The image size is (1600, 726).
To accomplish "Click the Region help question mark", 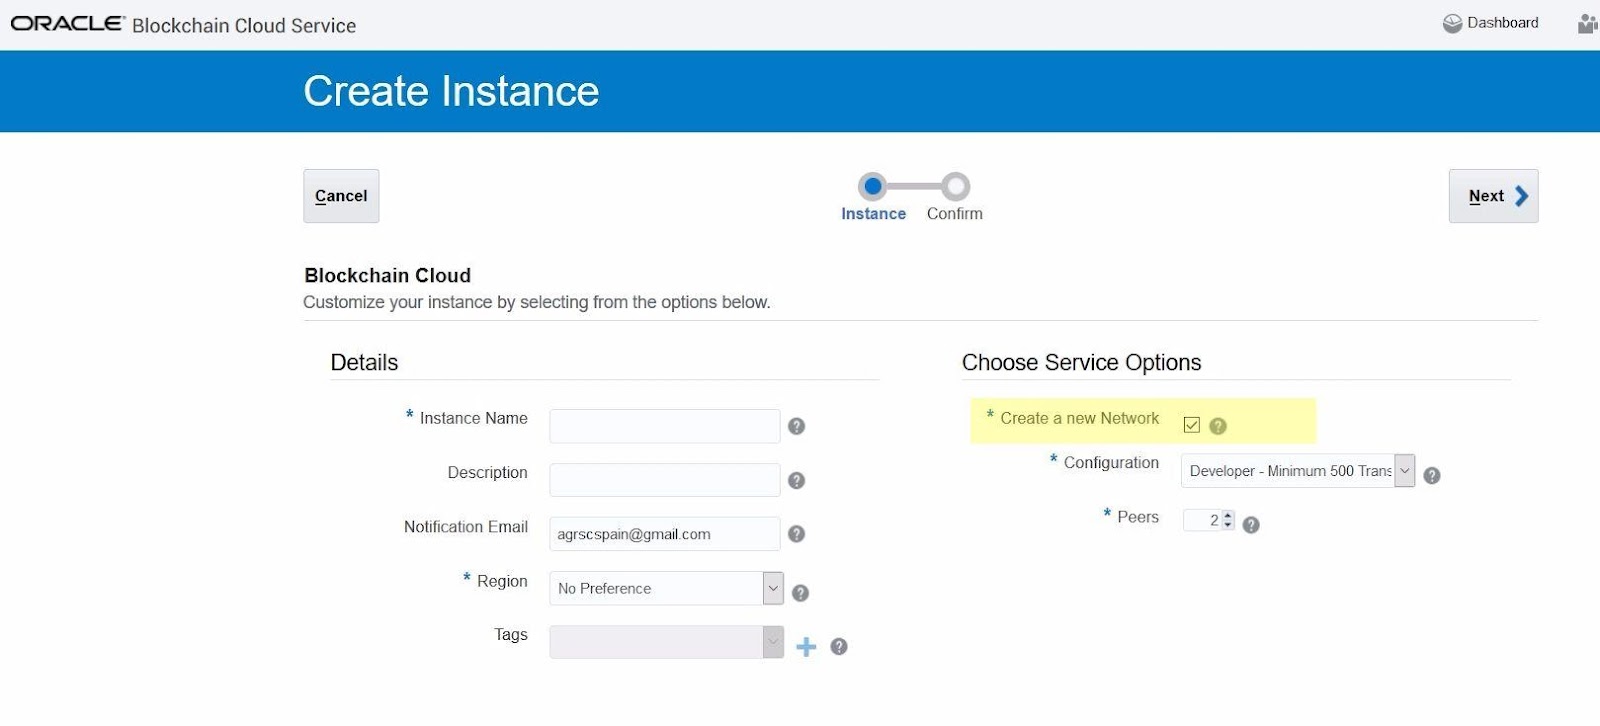I will click(800, 593).
